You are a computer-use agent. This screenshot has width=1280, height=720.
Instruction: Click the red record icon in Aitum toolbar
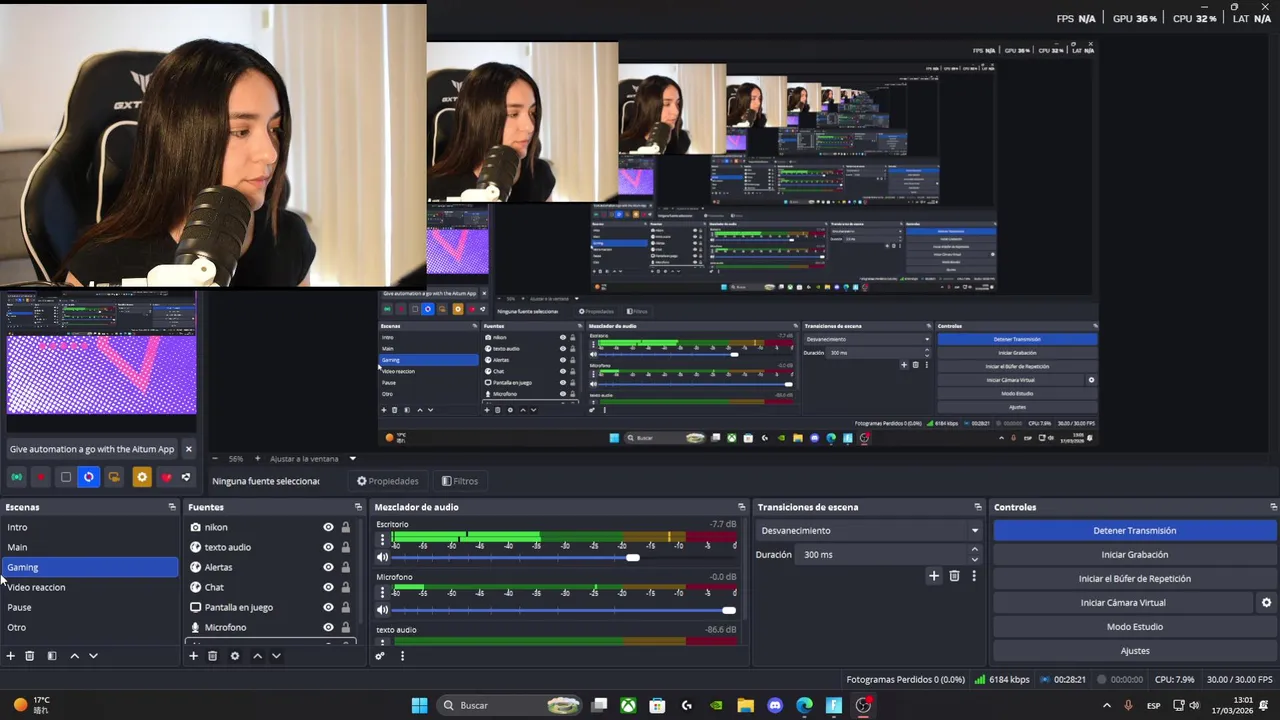coord(41,477)
